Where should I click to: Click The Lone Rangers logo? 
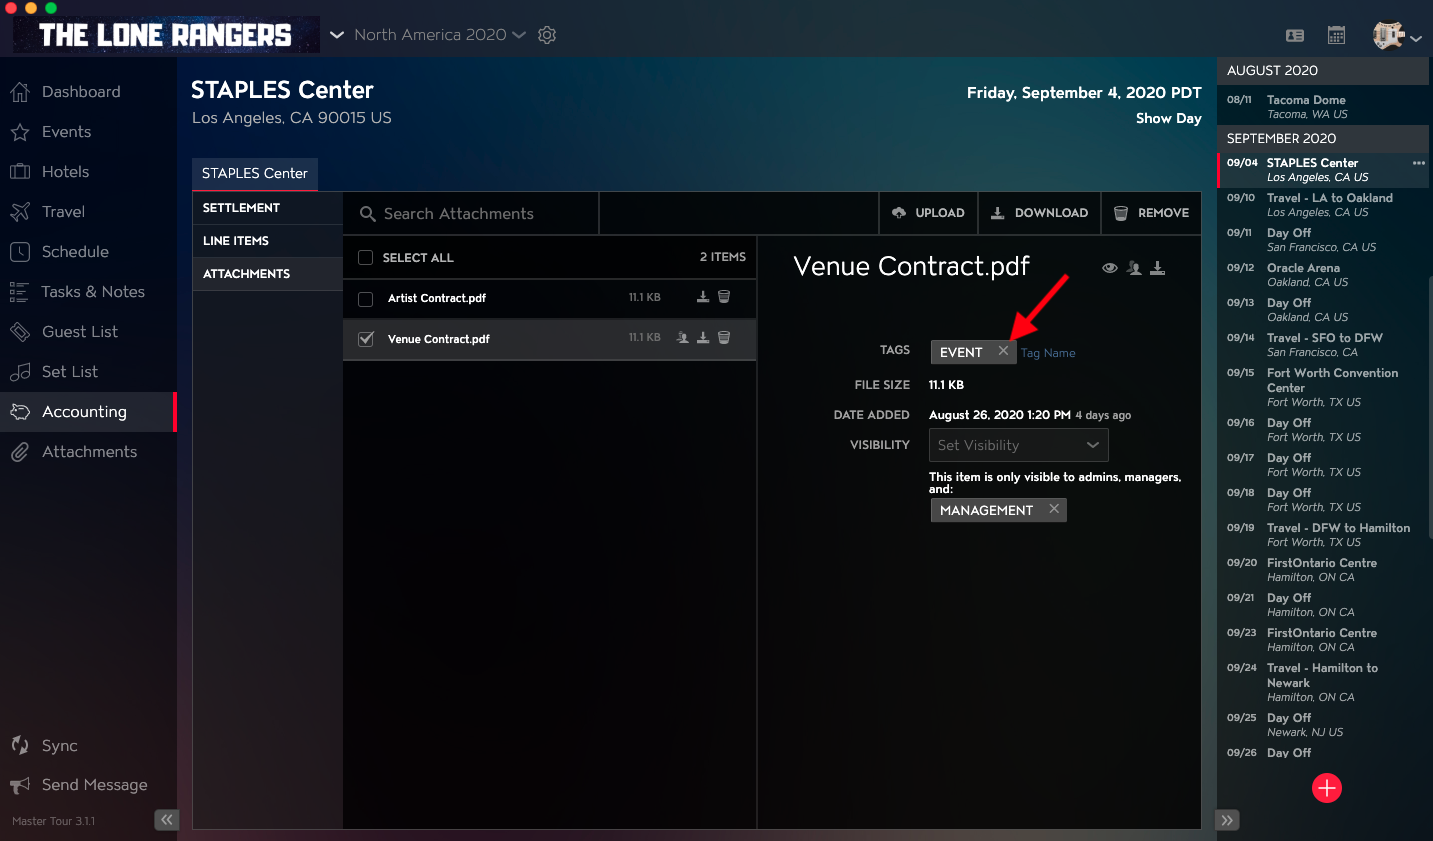165,35
